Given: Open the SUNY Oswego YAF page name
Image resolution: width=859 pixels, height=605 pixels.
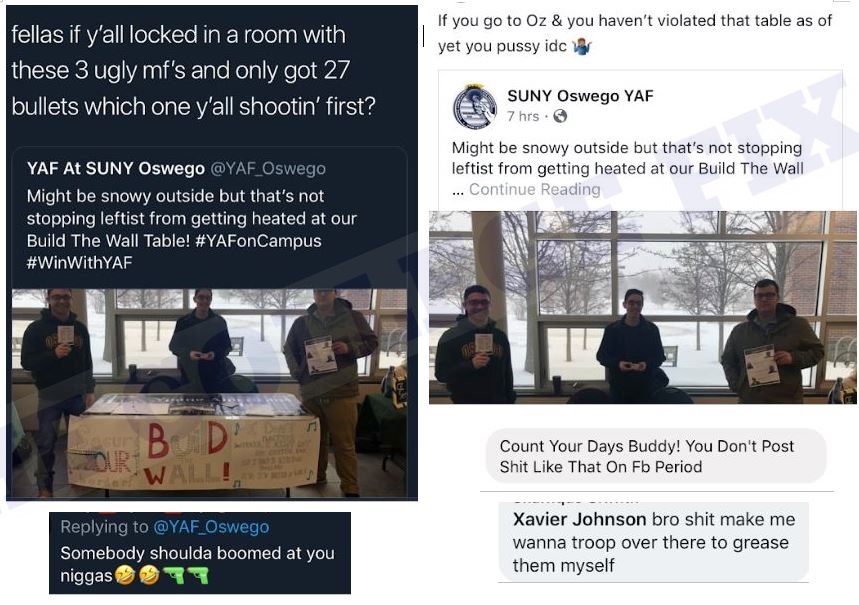Looking at the screenshot, I should point(580,96).
